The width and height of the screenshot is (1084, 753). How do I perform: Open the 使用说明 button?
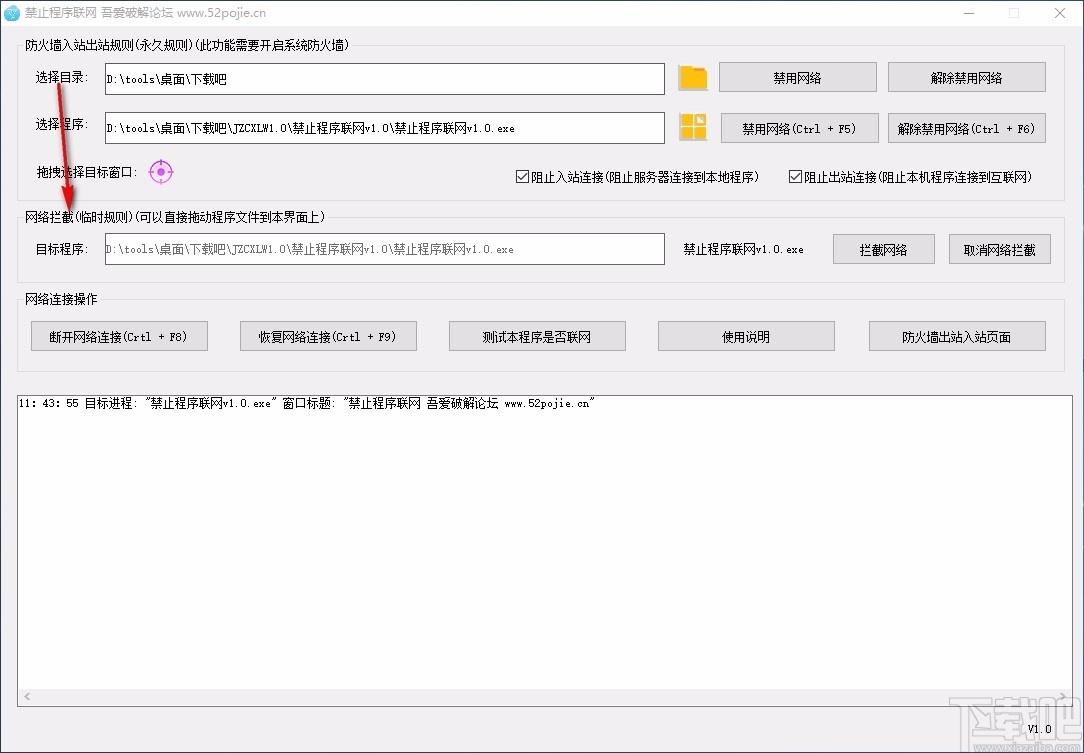(x=746, y=337)
